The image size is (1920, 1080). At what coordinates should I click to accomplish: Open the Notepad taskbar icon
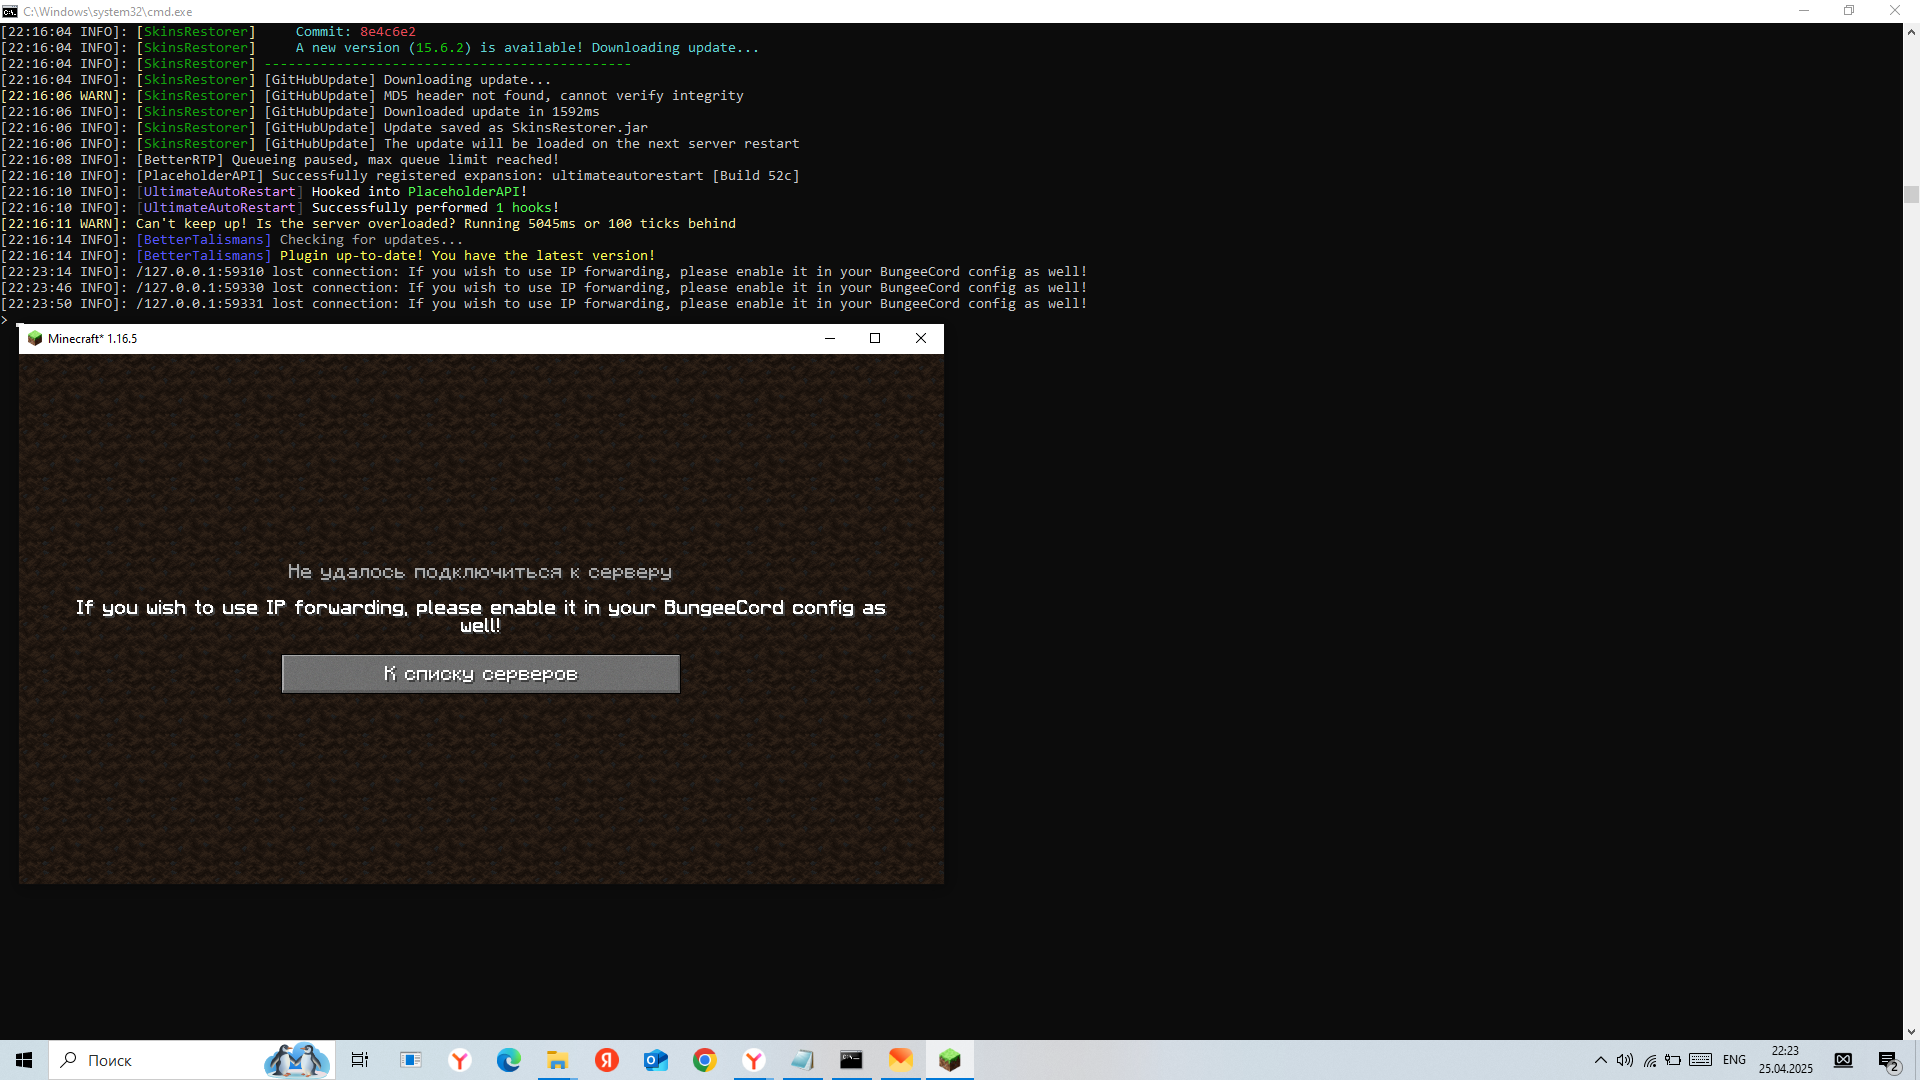click(x=803, y=1060)
